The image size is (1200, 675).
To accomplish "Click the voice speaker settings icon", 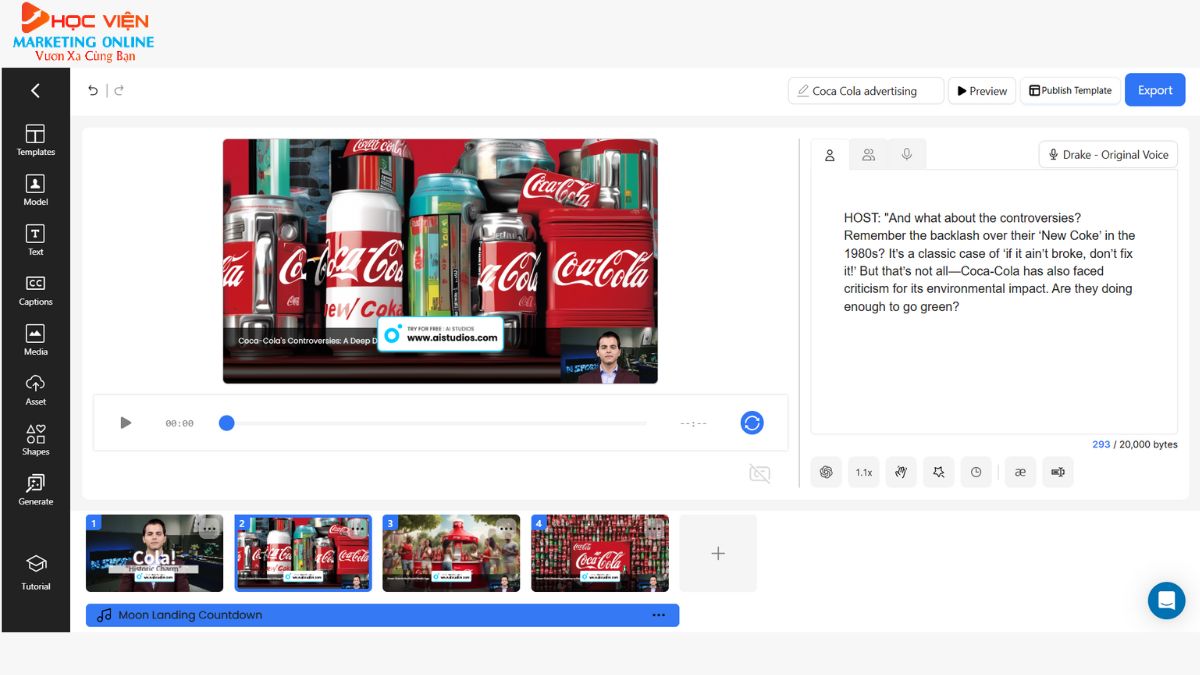I will coord(1058,472).
